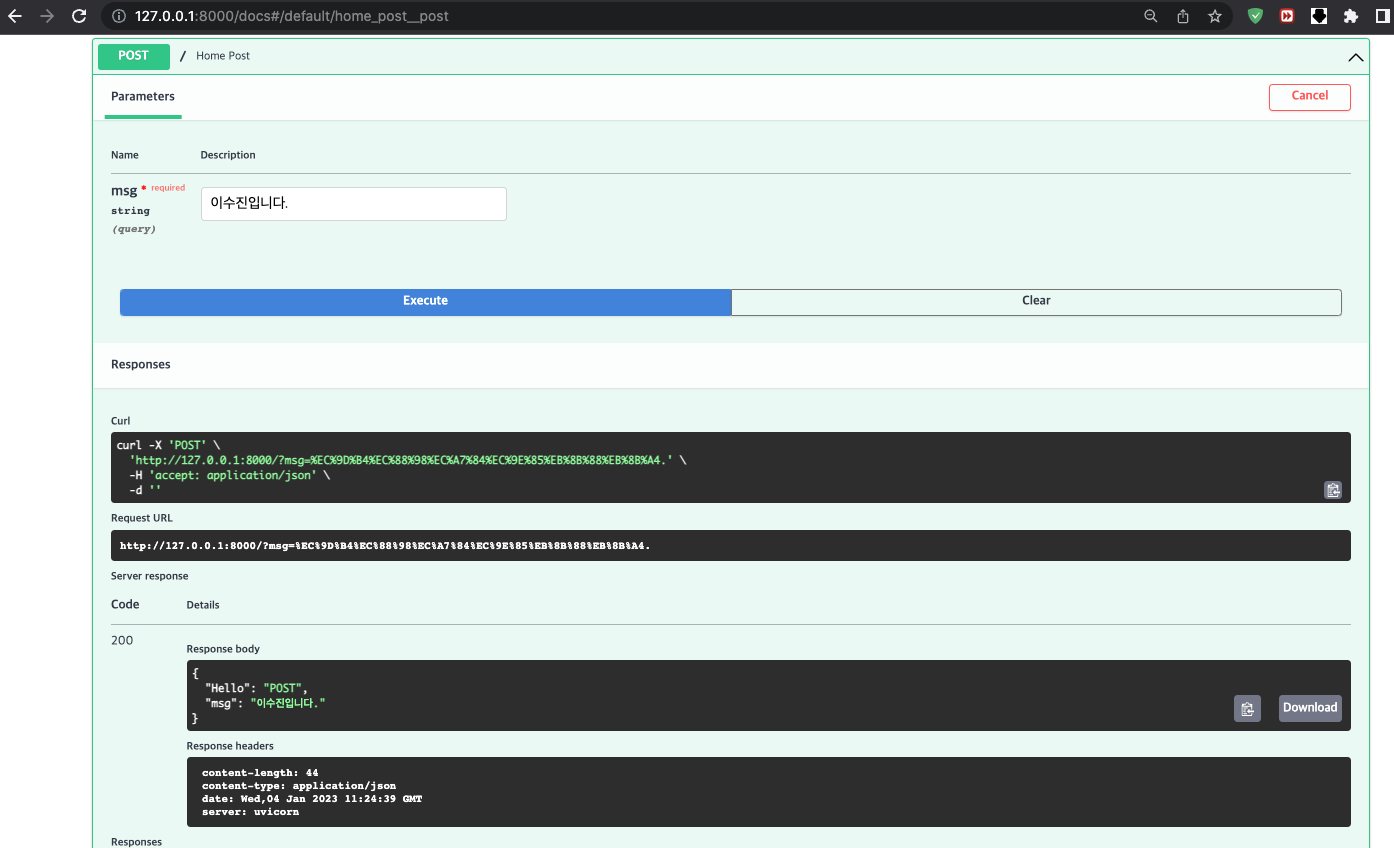Click the zoom magnifier icon in address bar

point(1151,16)
